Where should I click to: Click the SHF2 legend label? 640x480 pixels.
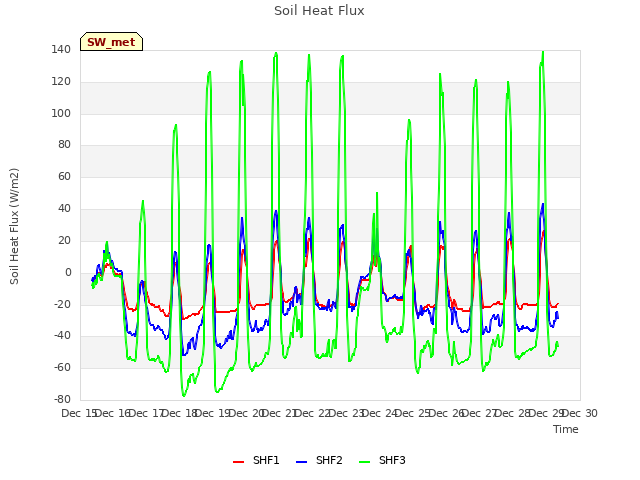click(x=329, y=460)
